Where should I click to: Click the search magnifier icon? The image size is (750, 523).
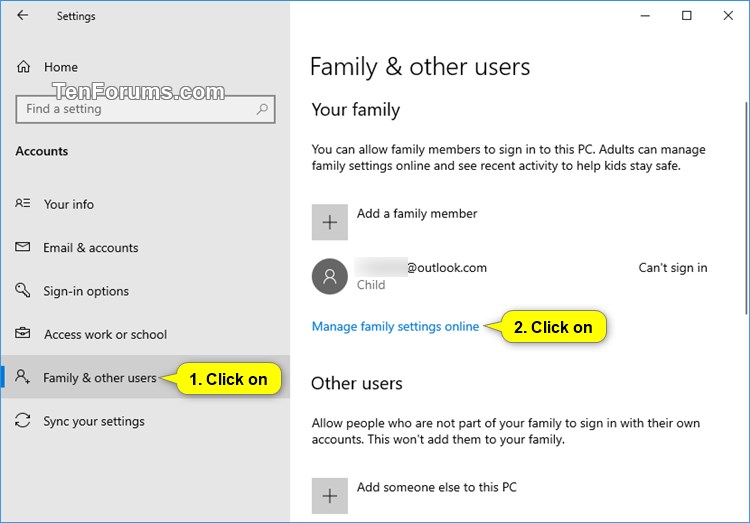[262, 109]
